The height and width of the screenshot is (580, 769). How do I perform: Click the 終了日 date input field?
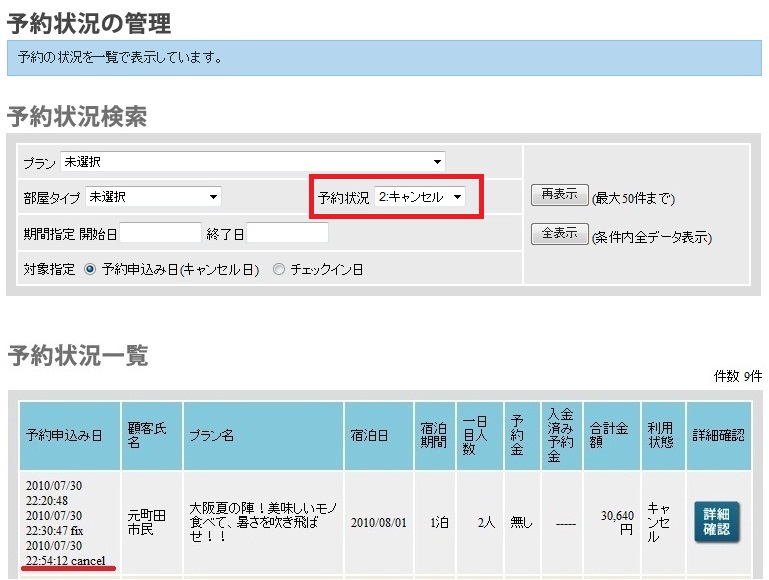pos(288,233)
